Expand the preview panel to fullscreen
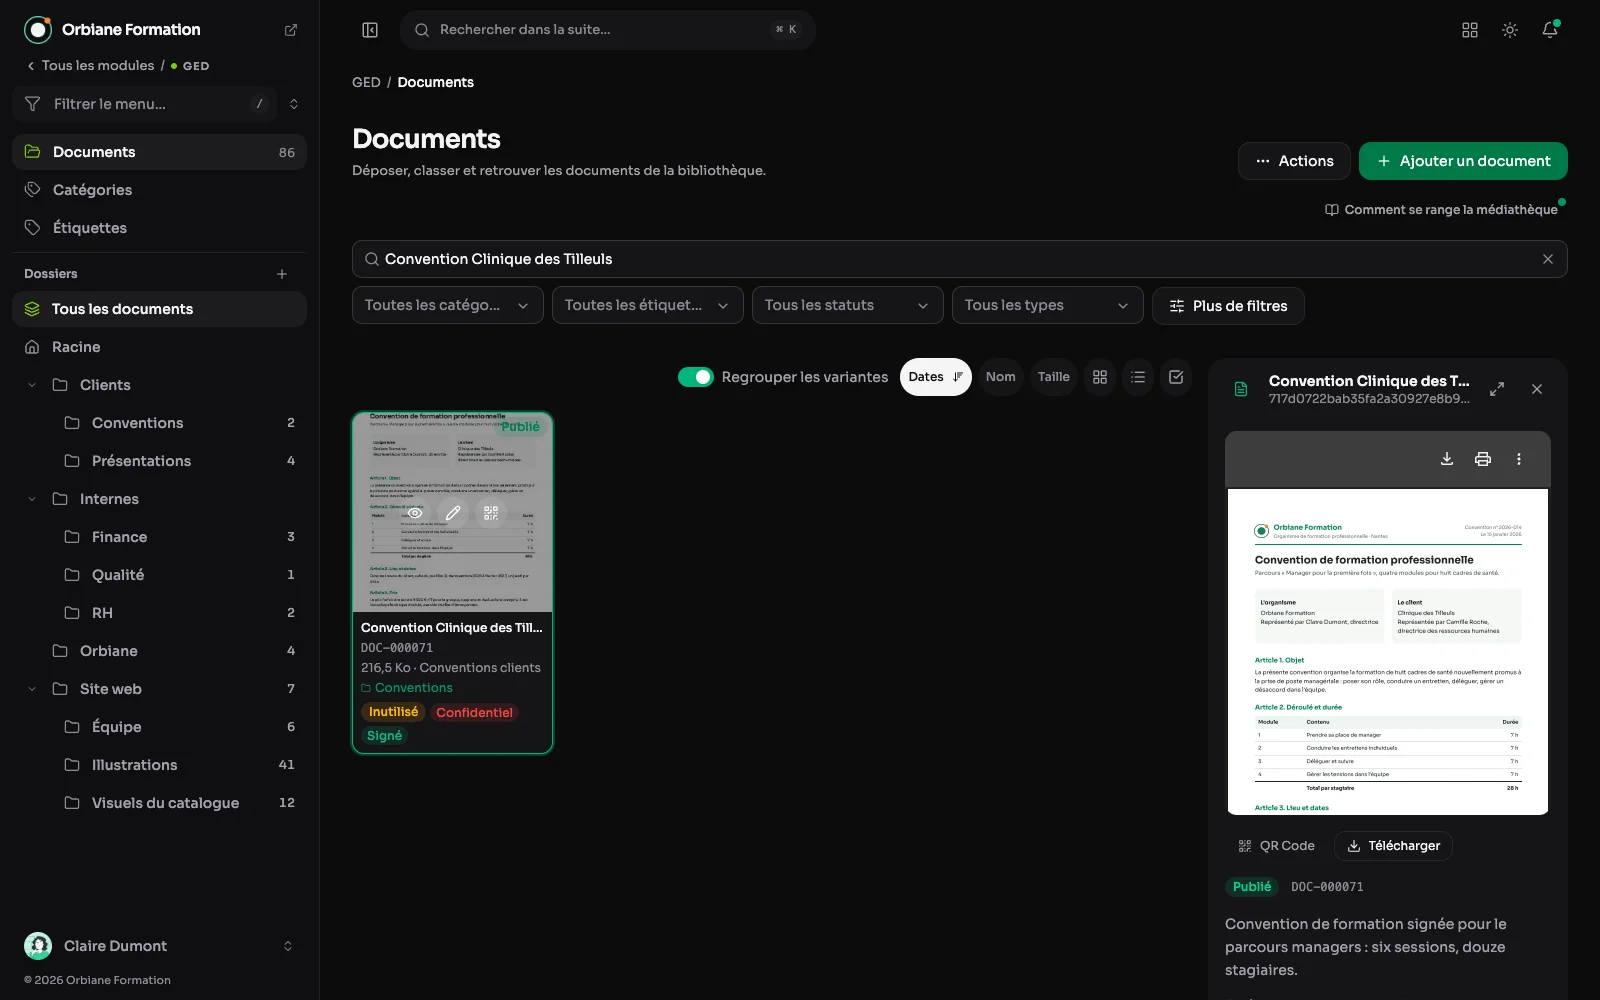 1497,389
